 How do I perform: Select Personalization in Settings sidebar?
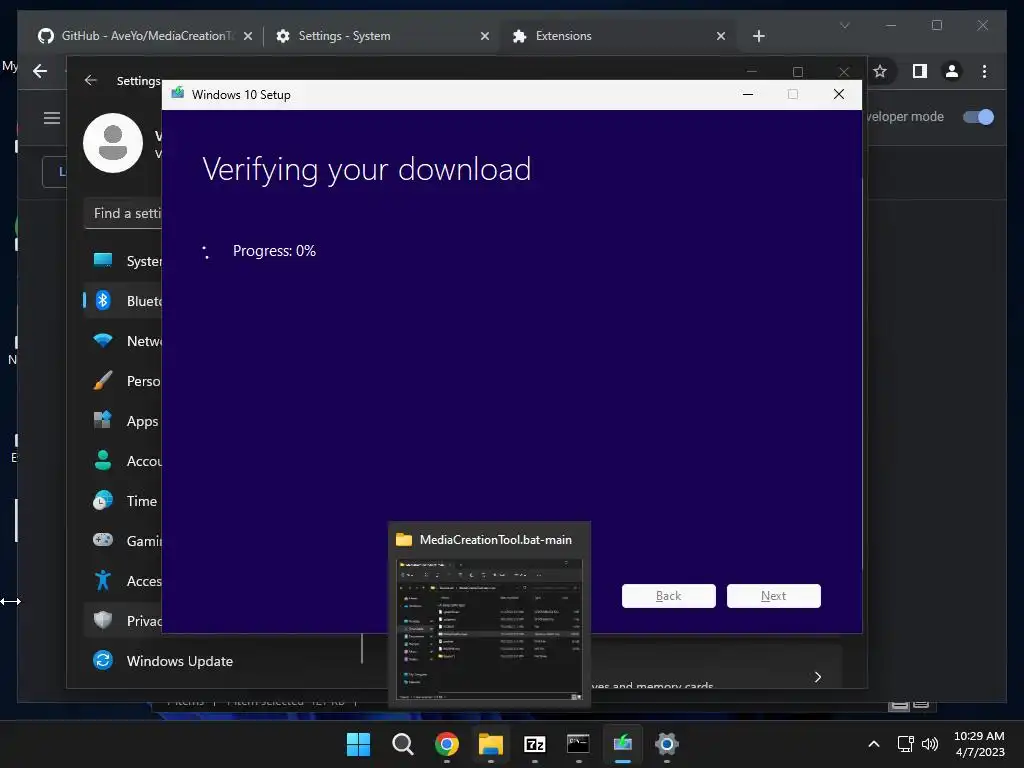click(x=123, y=381)
